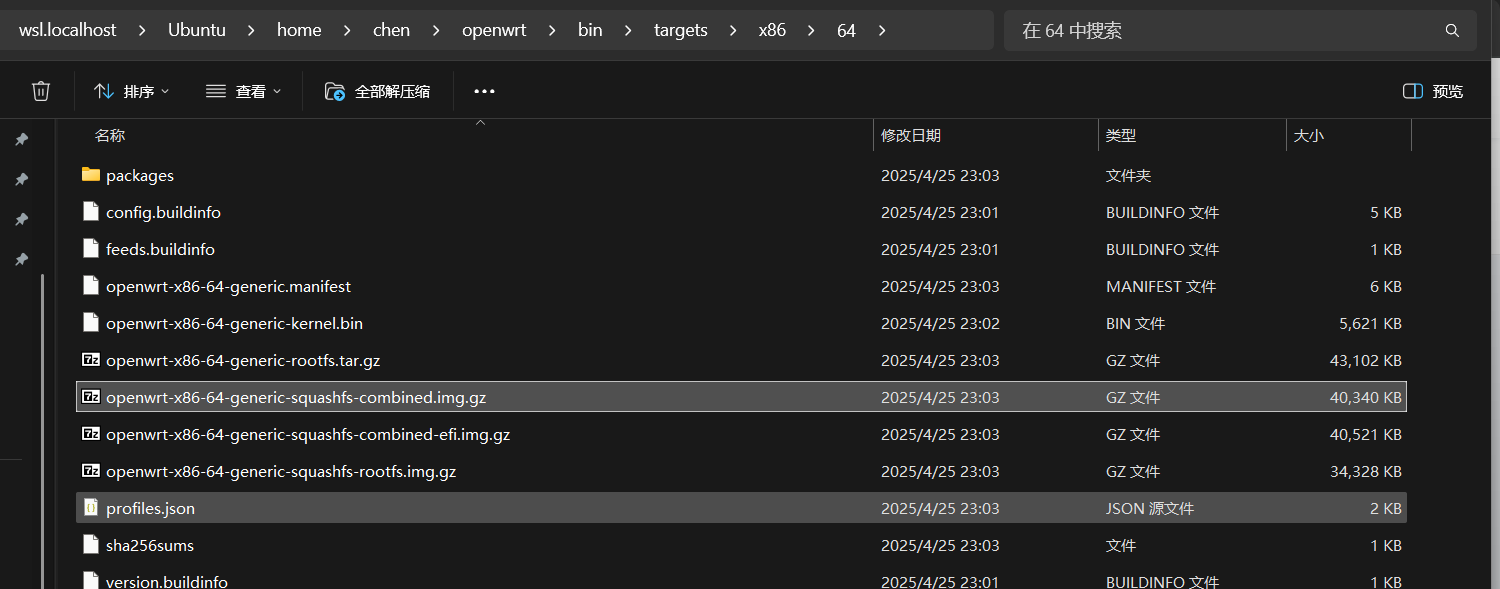The height and width of the screenshot is (589, 1500).
Task: Click the 全部解压缩 extract all button
Action: click(378, 91)
